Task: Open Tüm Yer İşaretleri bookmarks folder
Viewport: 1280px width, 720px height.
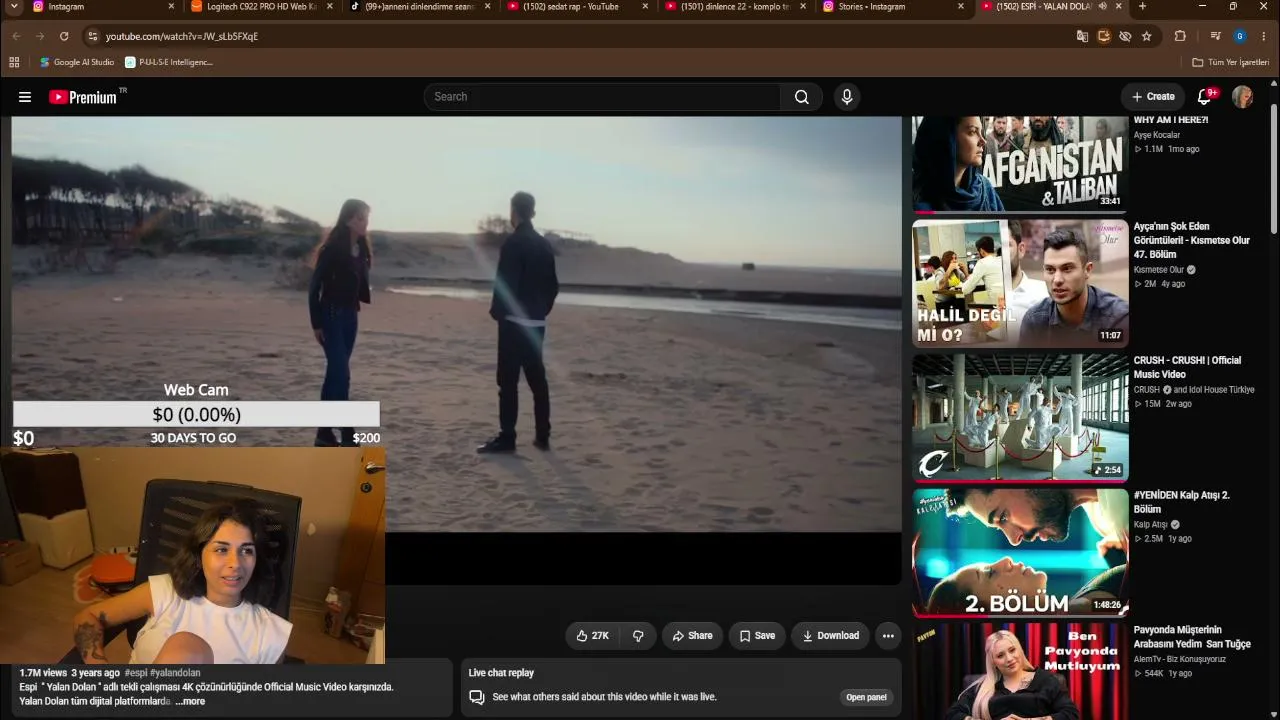Action: [x=1231, y=62]
